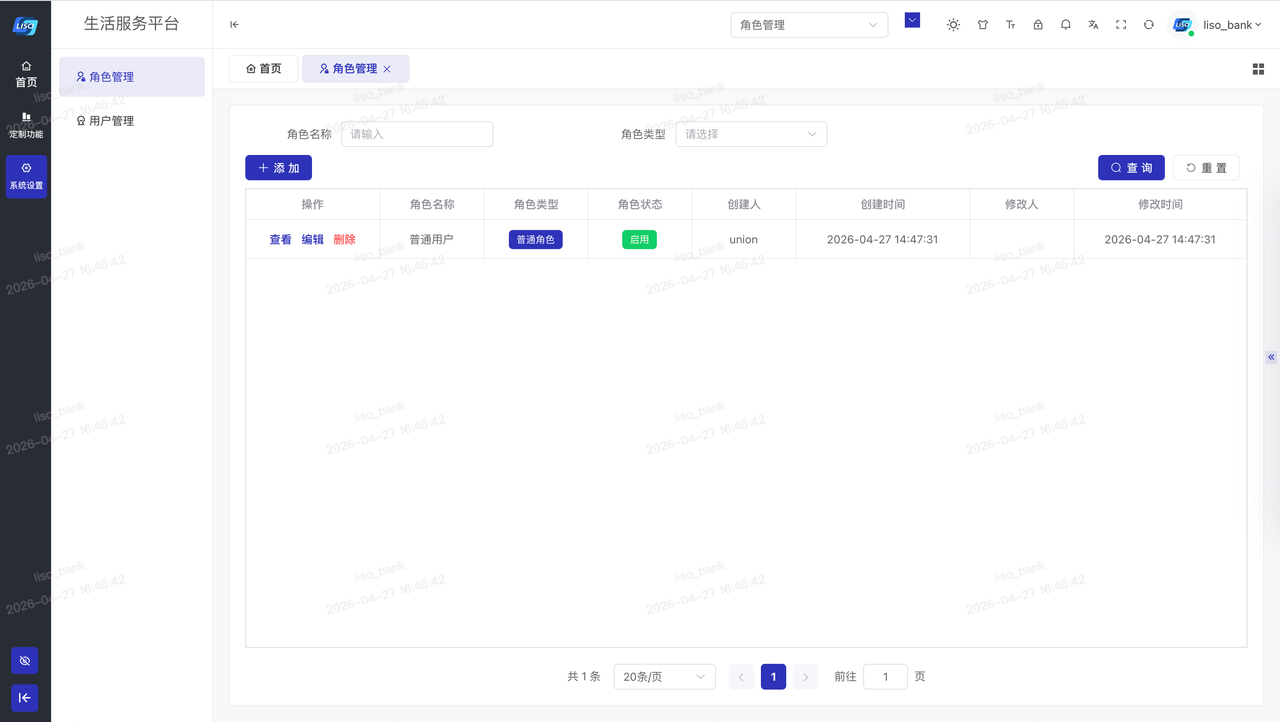Screen dimensions: 1280x722
Task: Open the skin theme shirt icon
Action: click(x=982, y=25)
